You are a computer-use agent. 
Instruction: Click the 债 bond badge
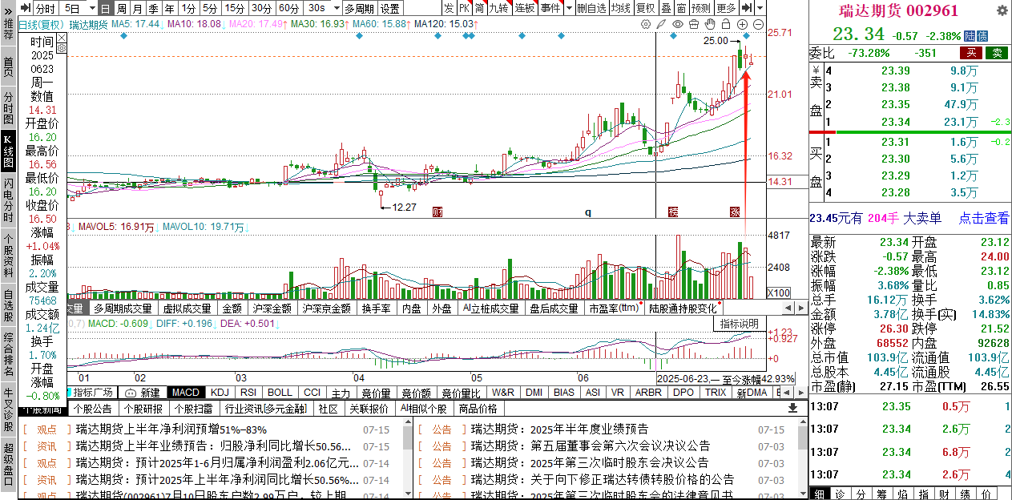982,35
